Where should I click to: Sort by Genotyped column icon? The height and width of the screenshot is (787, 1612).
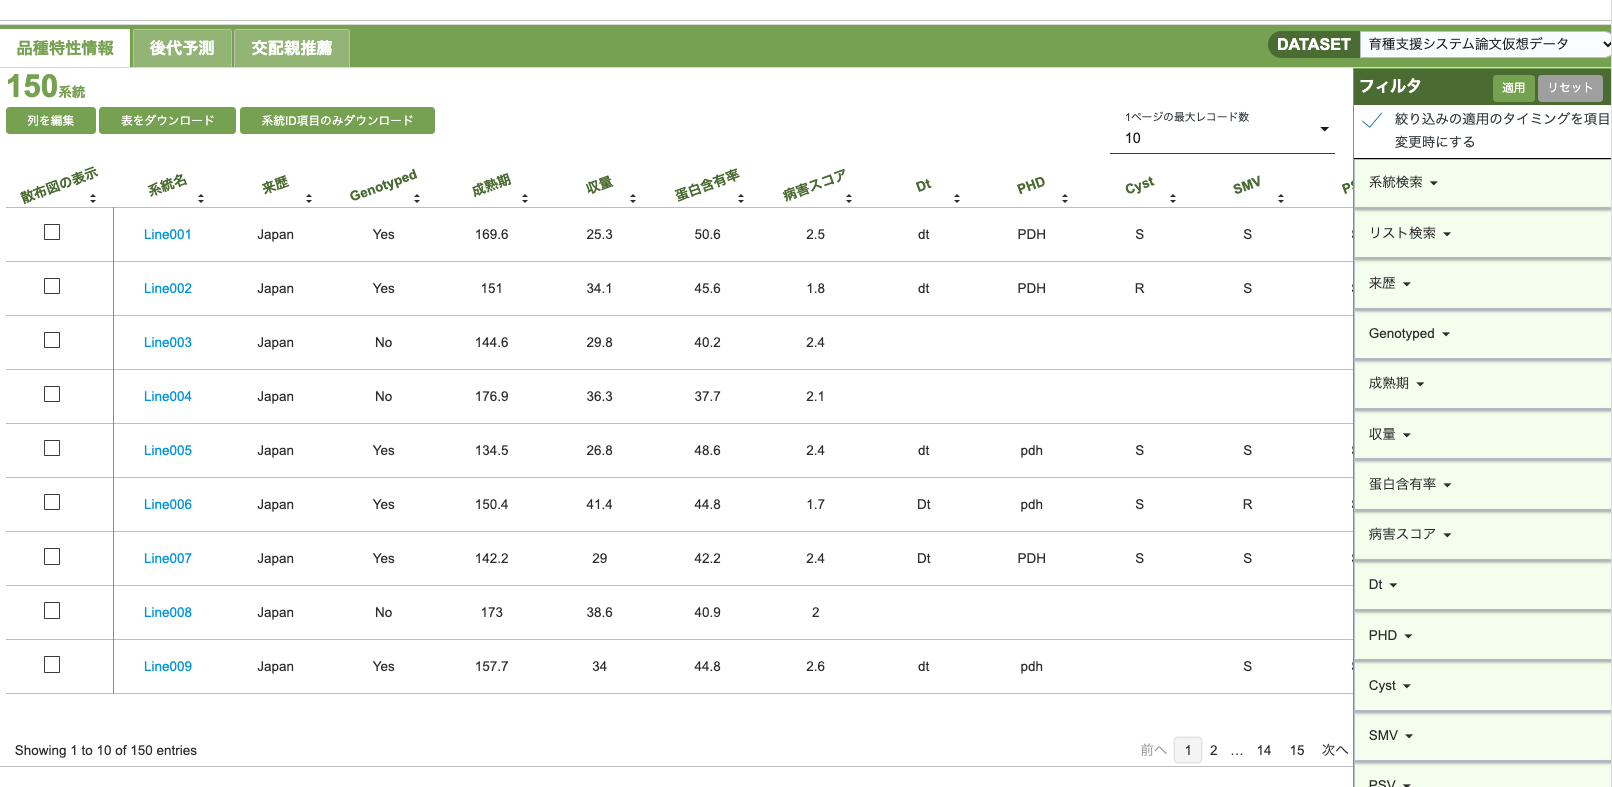(417, 198)
